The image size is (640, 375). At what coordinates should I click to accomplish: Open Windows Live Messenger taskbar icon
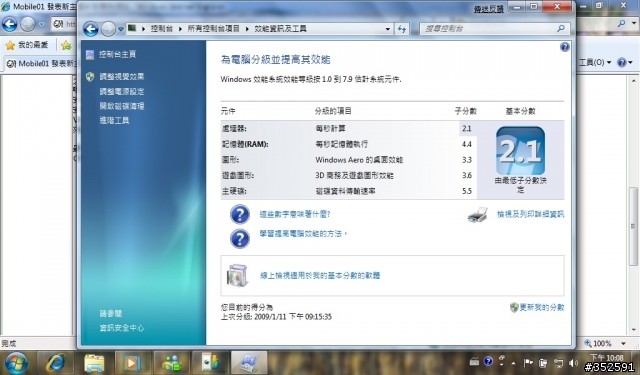[x=171, y=363]
